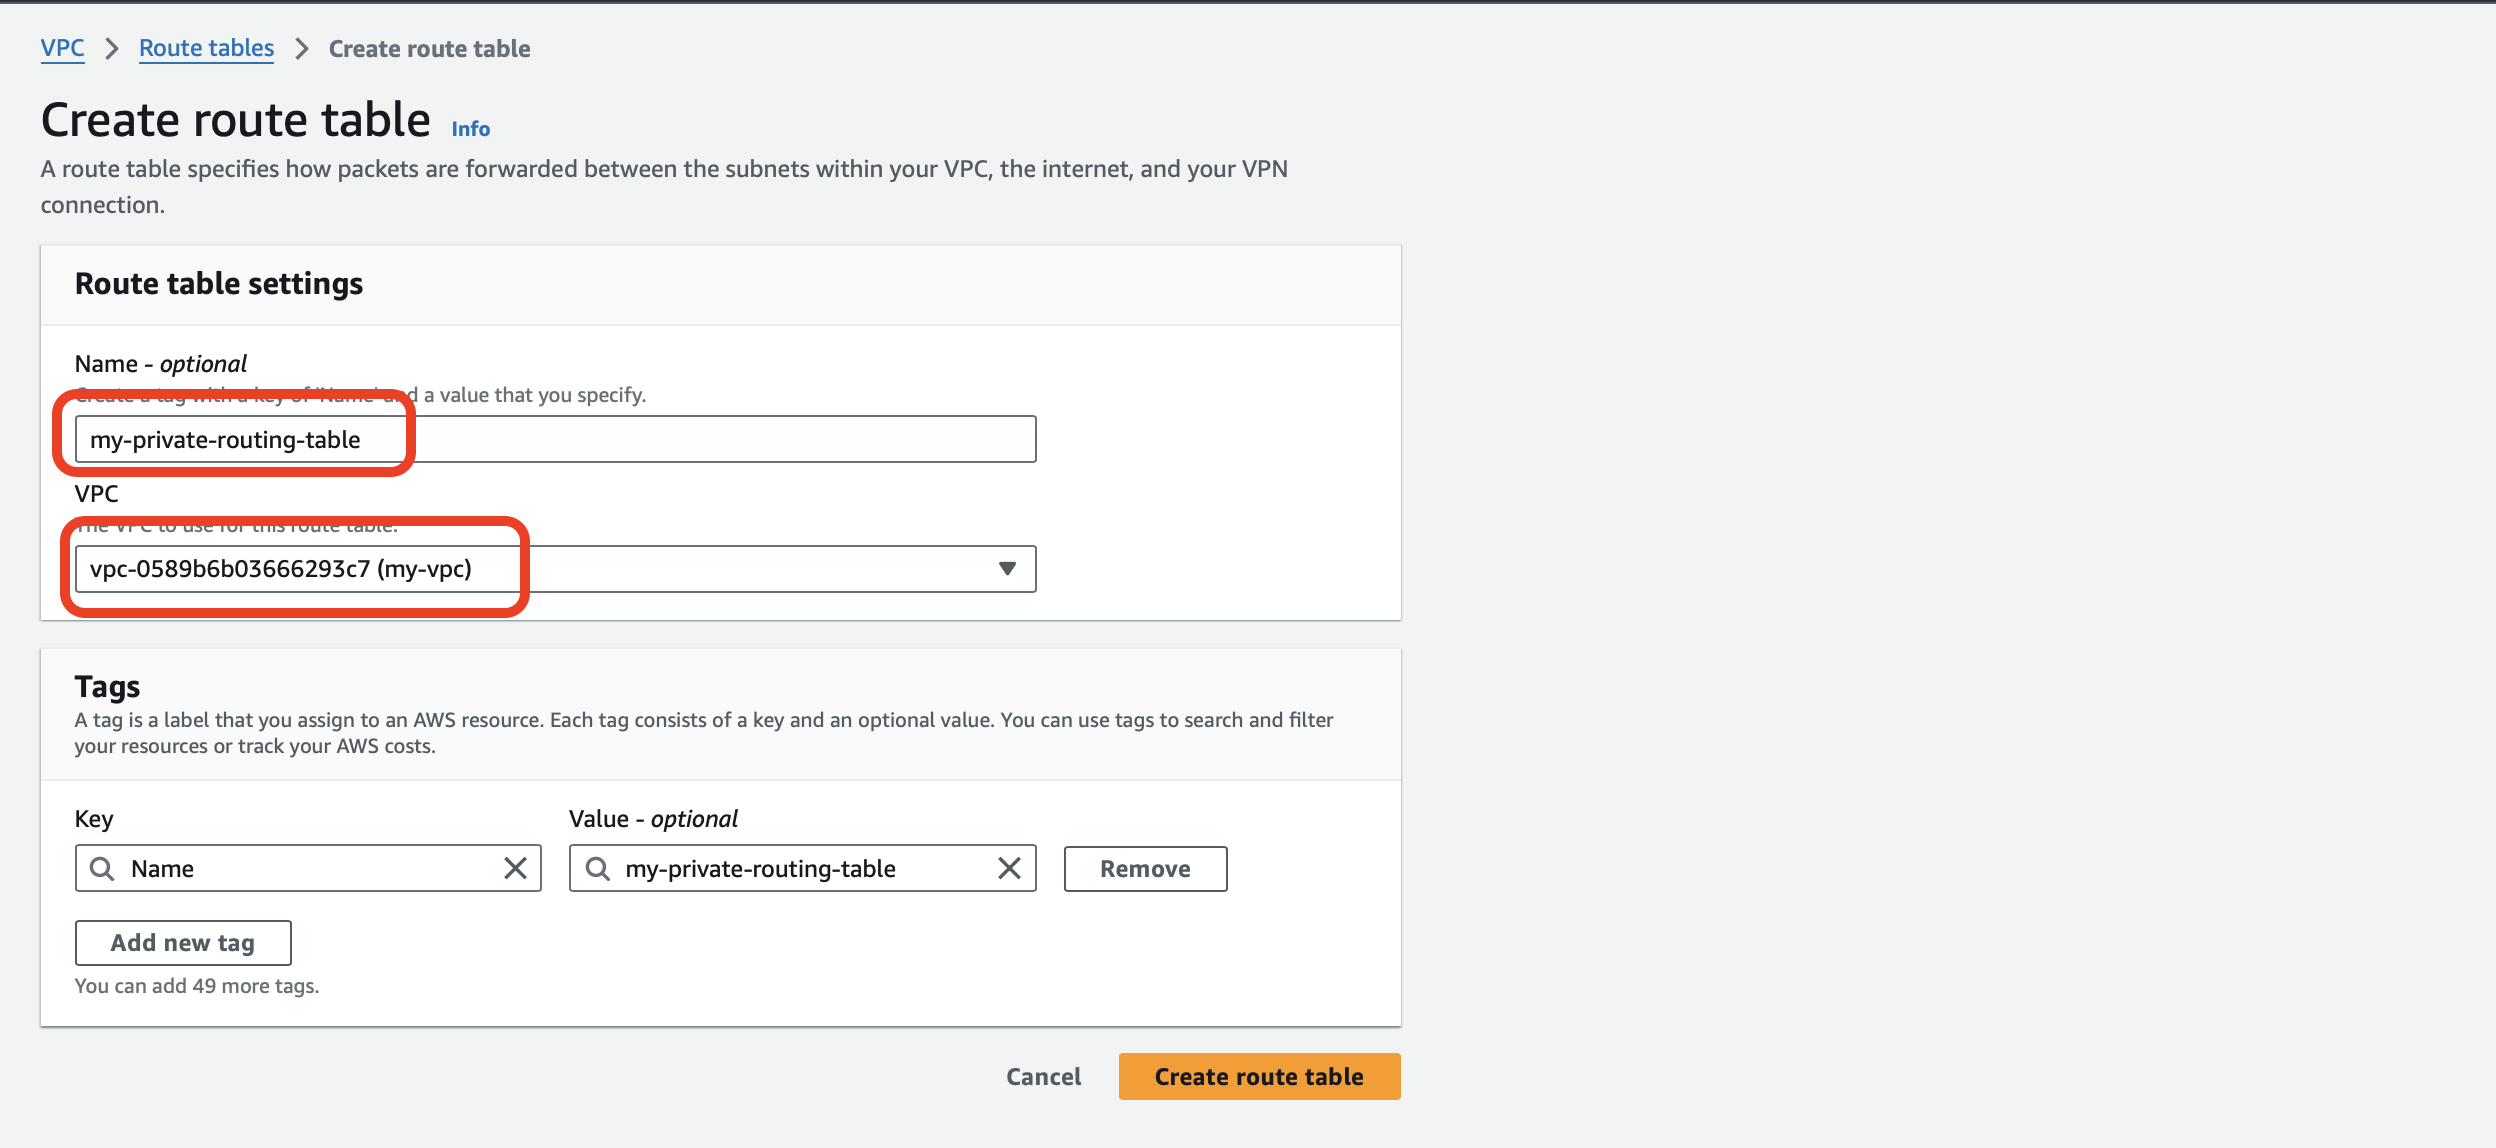The height and width of the screenshot is (1148, 2496).
Task: Clear the tag Value with X icon
Action: (1009, 869)
